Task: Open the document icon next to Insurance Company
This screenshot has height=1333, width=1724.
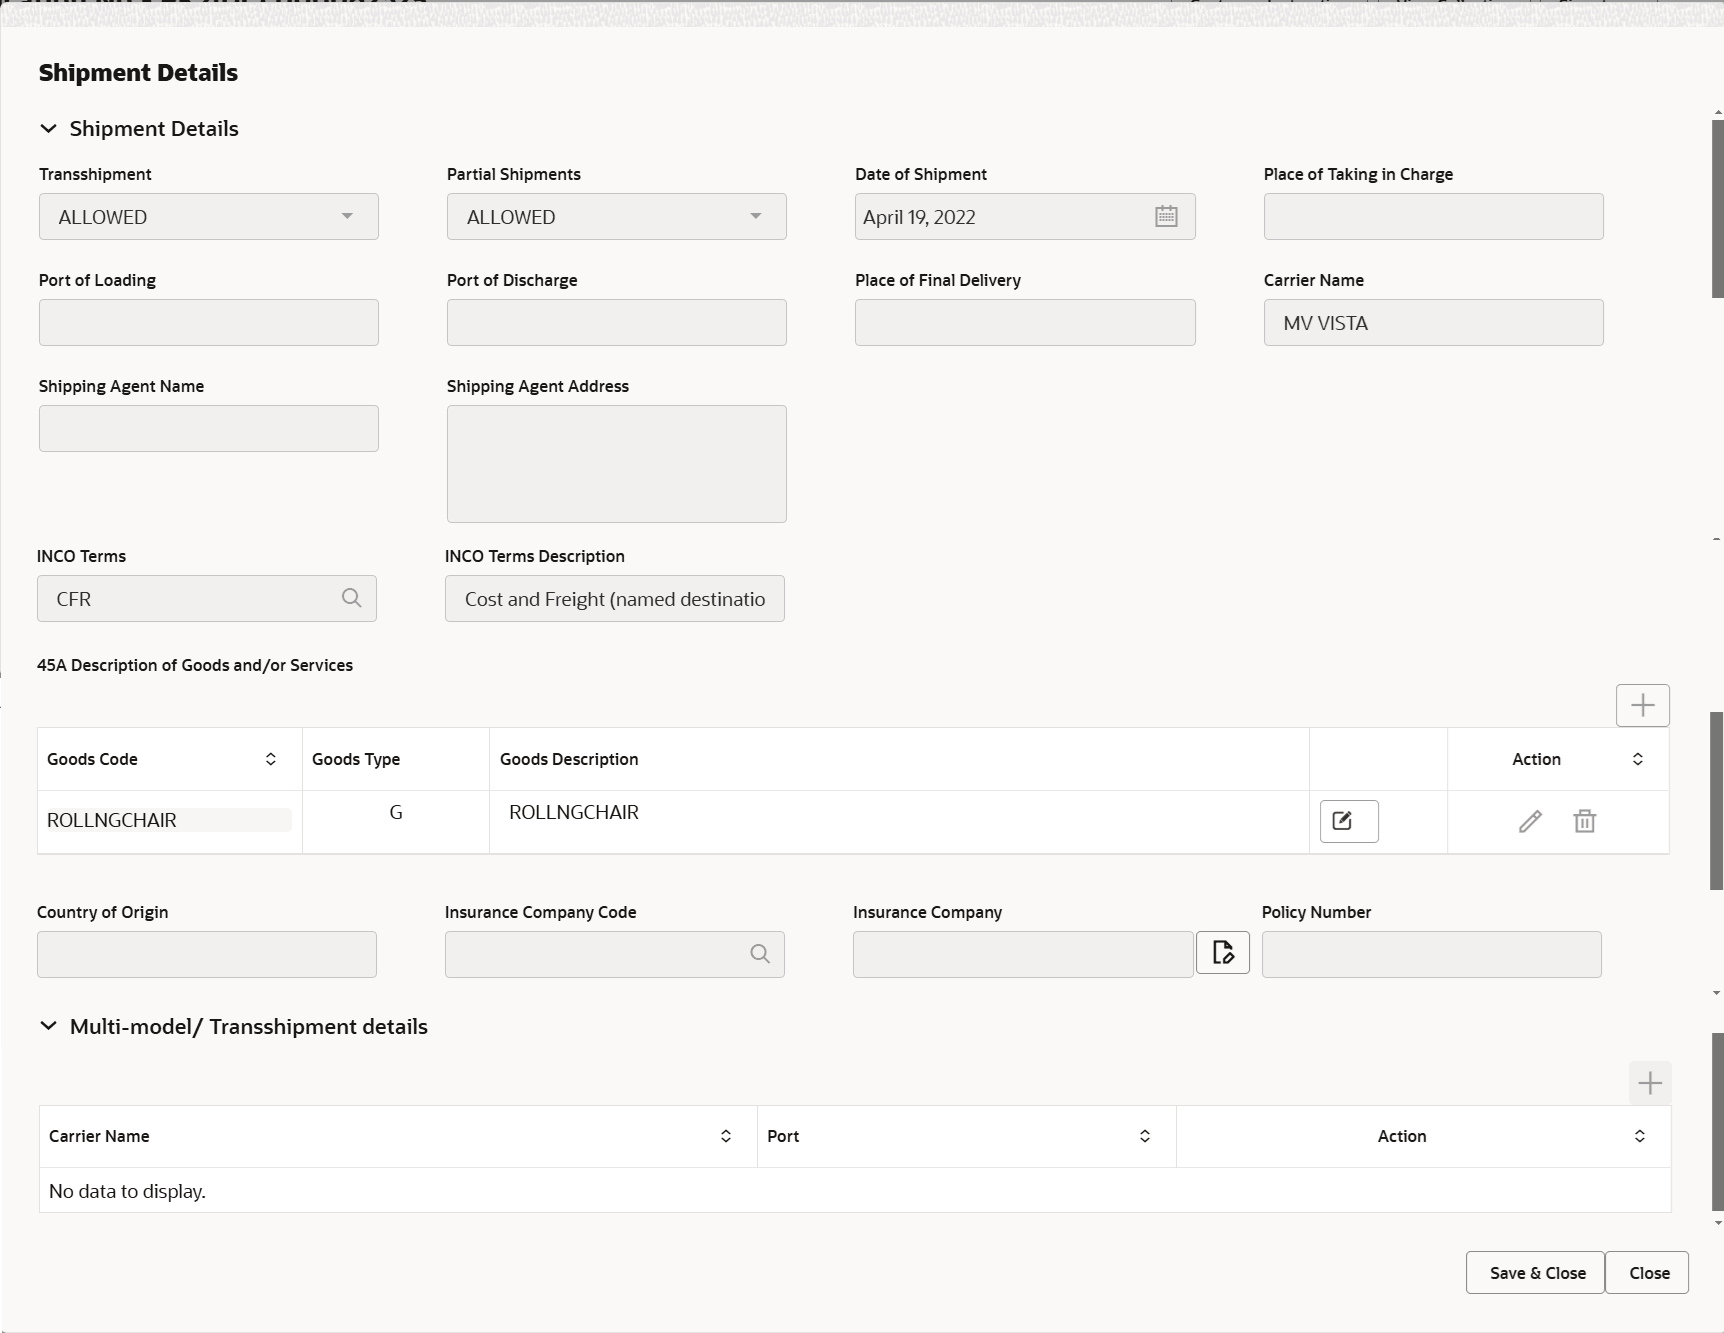Action: (1222, 952)
